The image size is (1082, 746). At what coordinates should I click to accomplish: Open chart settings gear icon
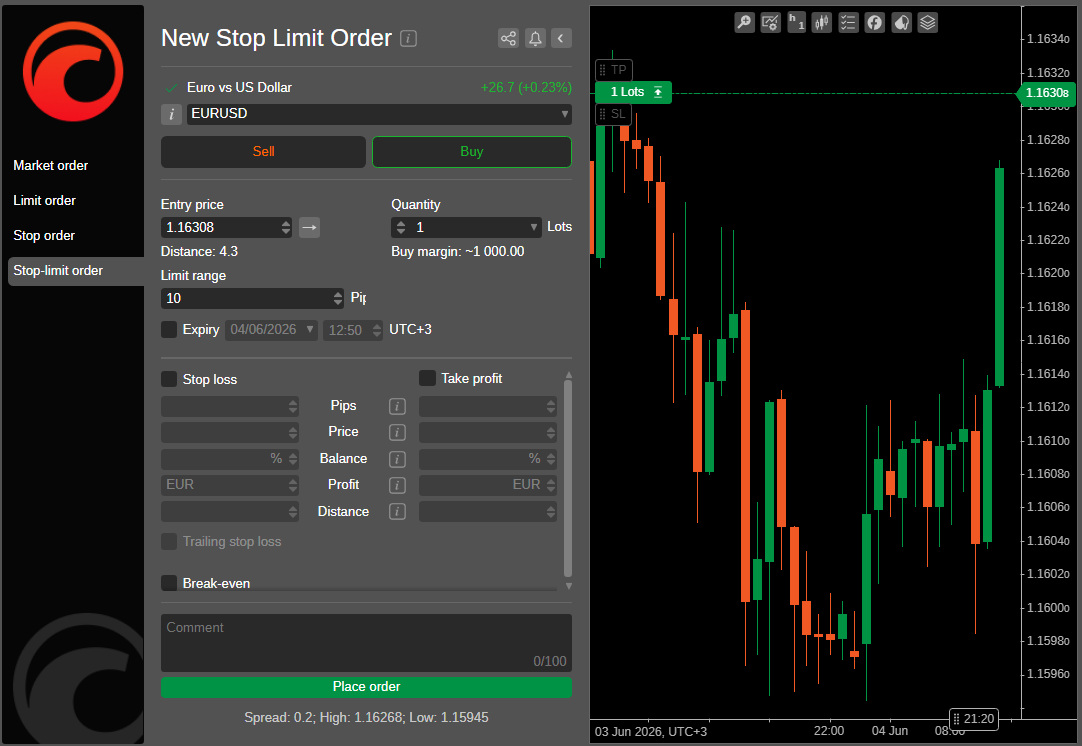point(770,23)
